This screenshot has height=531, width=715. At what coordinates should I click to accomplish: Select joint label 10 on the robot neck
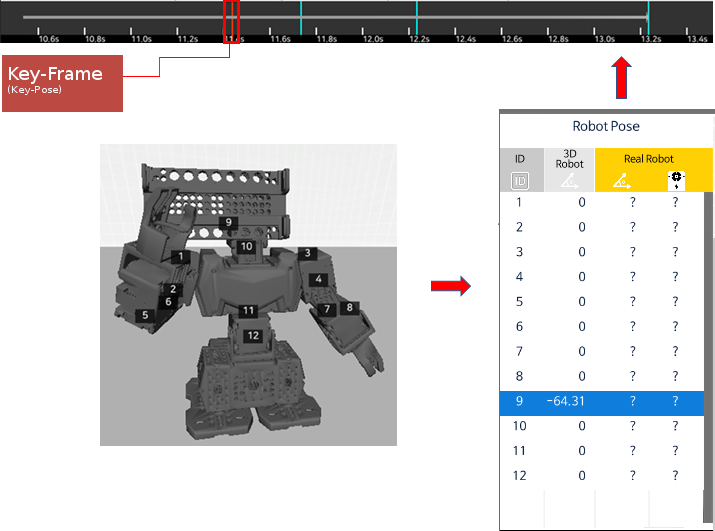246,245
